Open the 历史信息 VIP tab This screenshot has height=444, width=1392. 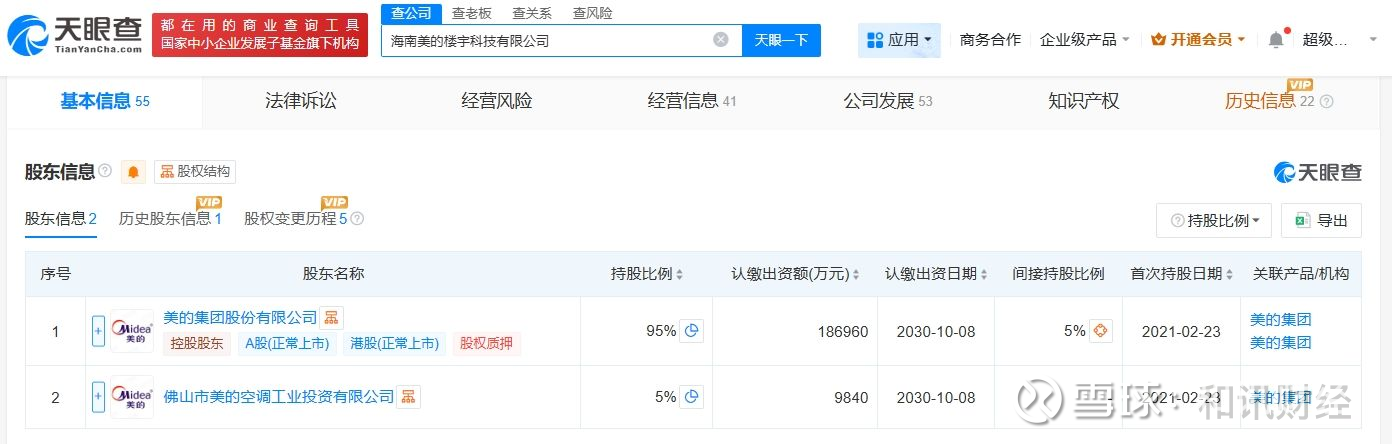tap(1269, 101)
